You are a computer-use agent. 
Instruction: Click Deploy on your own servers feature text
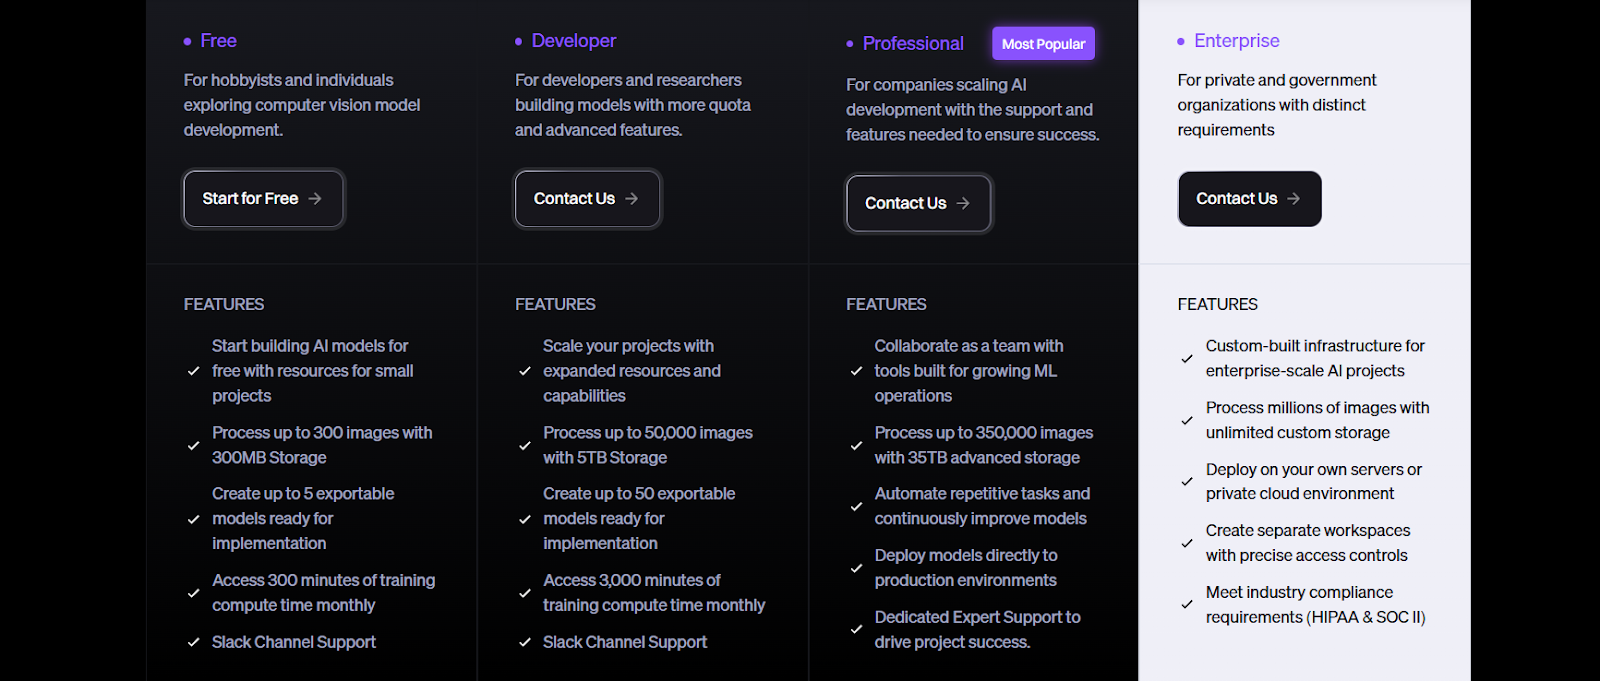[x=1314, y=482]
